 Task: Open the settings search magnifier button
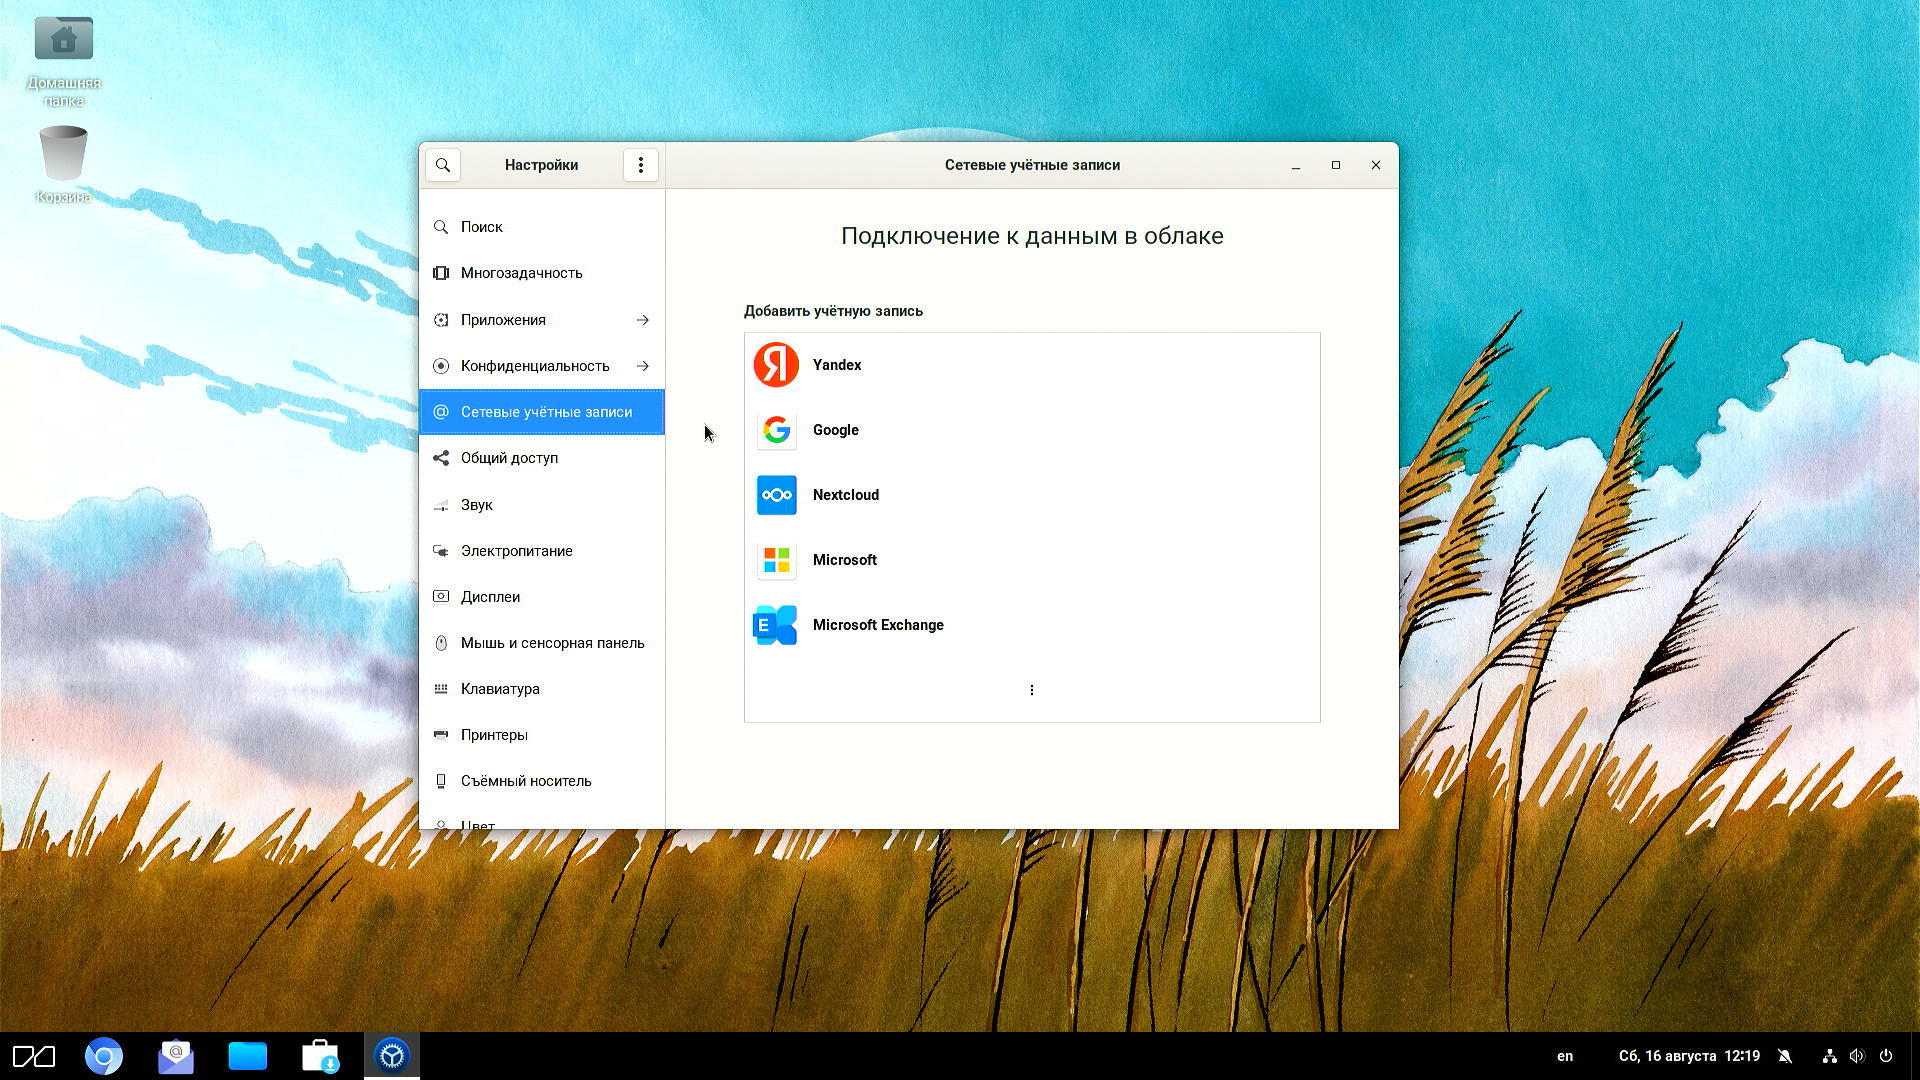pyautogui.click(x=443, y=165)
